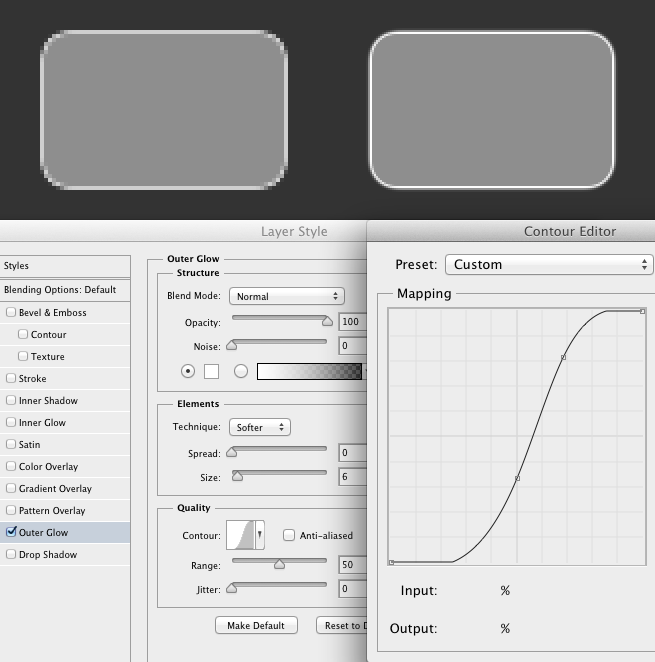Select the Drop Shadow style row label
655x662 pixels.
pyautogui.click(x=48, y=554)
